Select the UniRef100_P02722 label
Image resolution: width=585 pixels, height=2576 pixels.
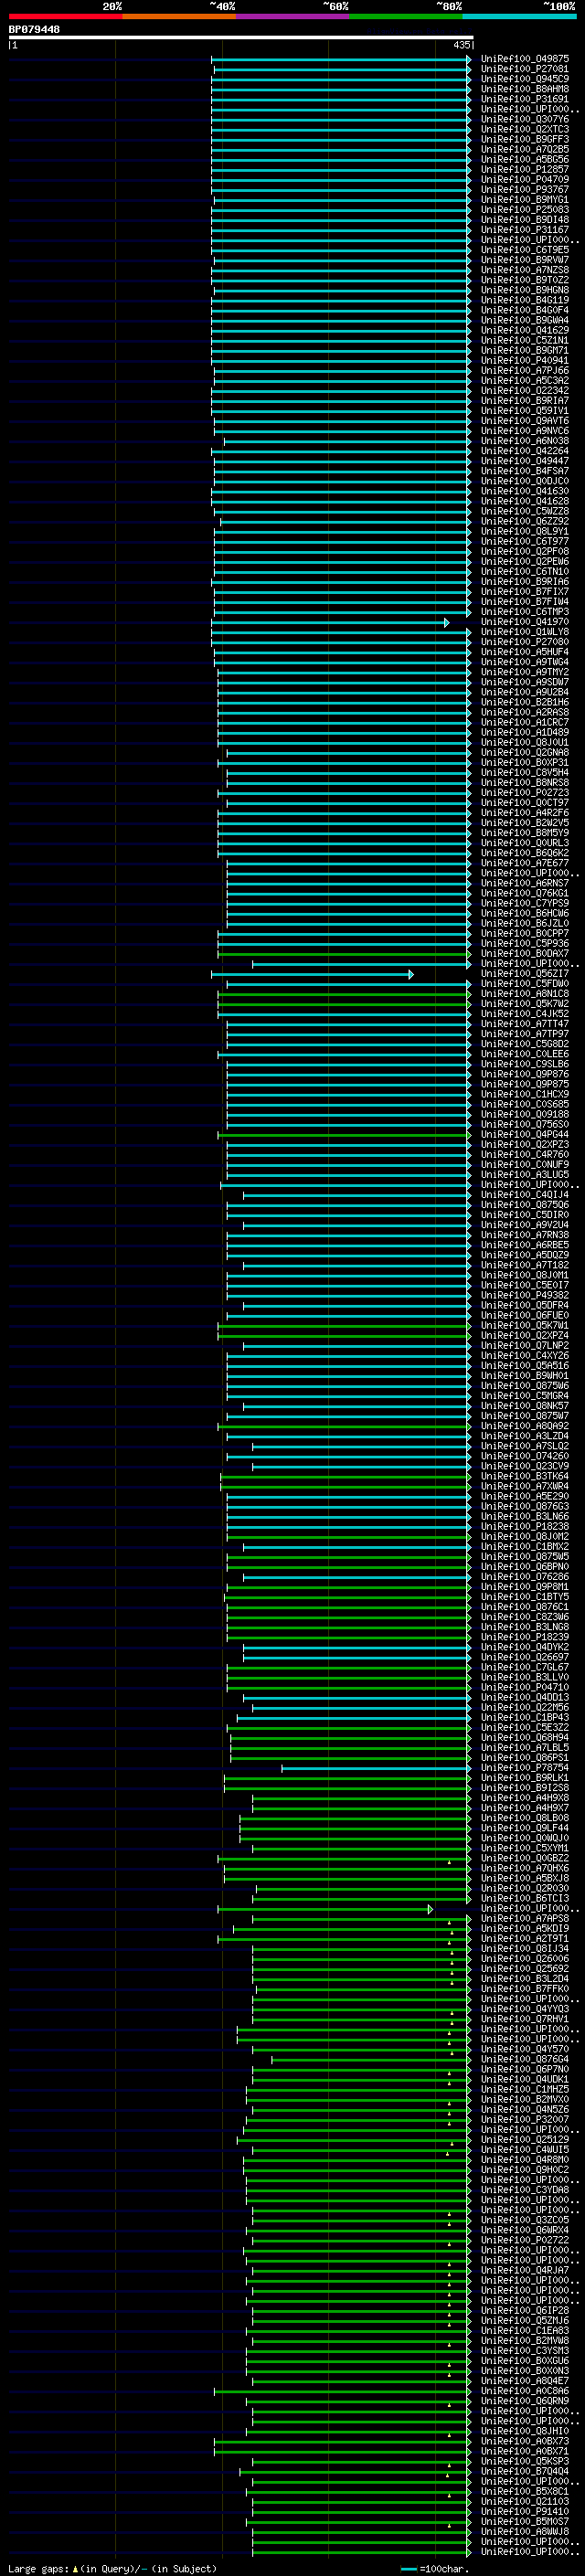525,2240
